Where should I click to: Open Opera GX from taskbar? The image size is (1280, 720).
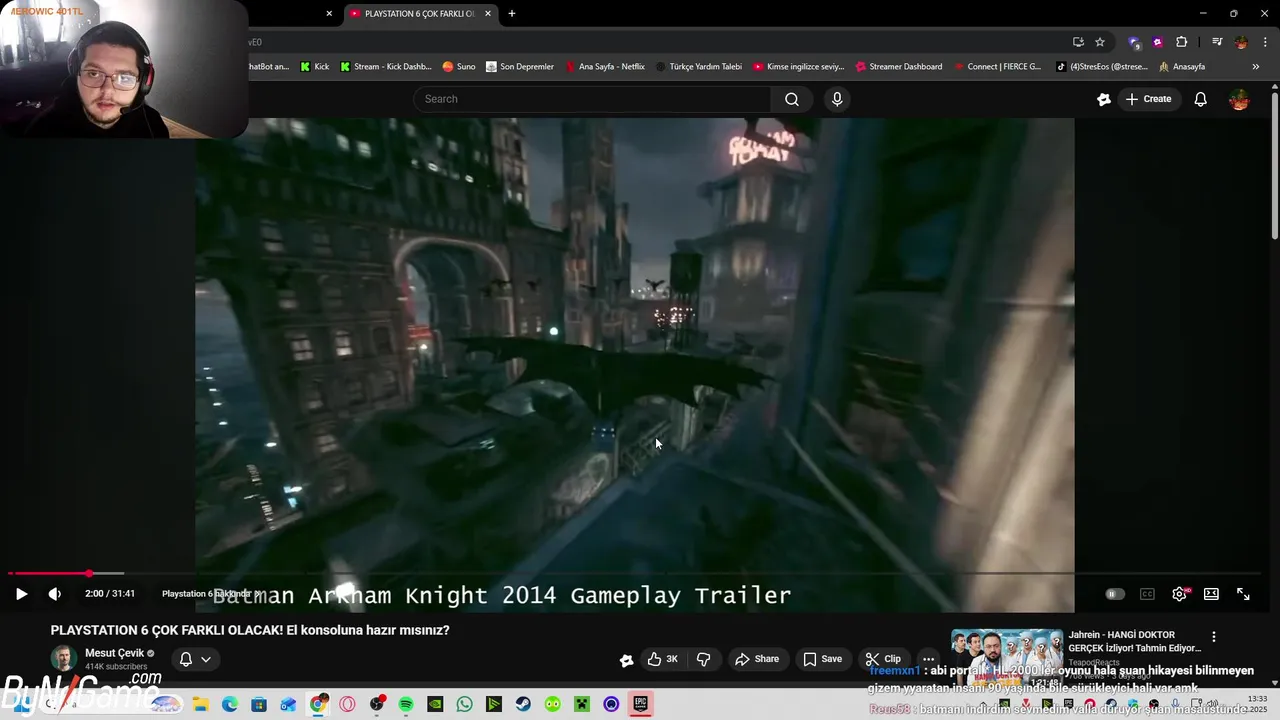(347, 704)
